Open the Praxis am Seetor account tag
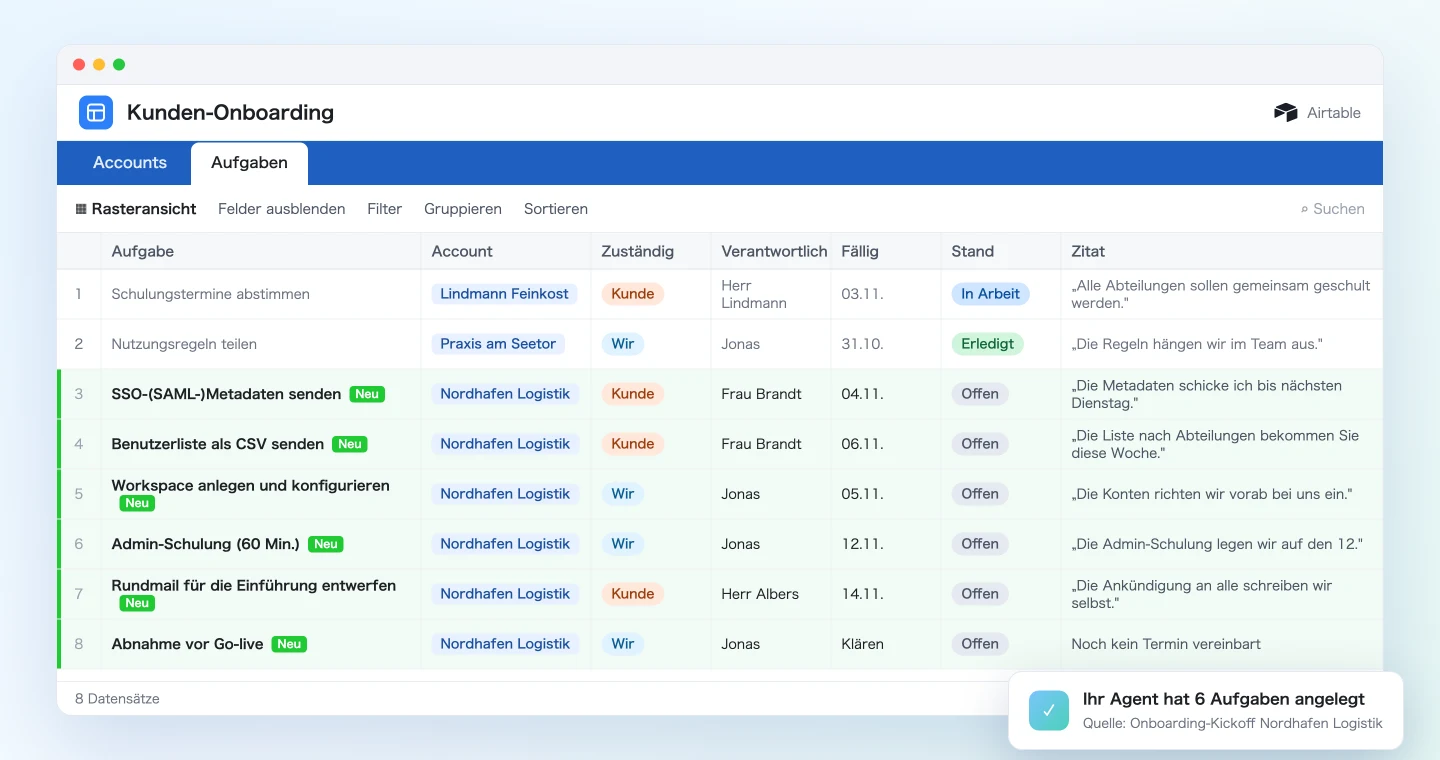1440x760 pixels. coord(498,344)
